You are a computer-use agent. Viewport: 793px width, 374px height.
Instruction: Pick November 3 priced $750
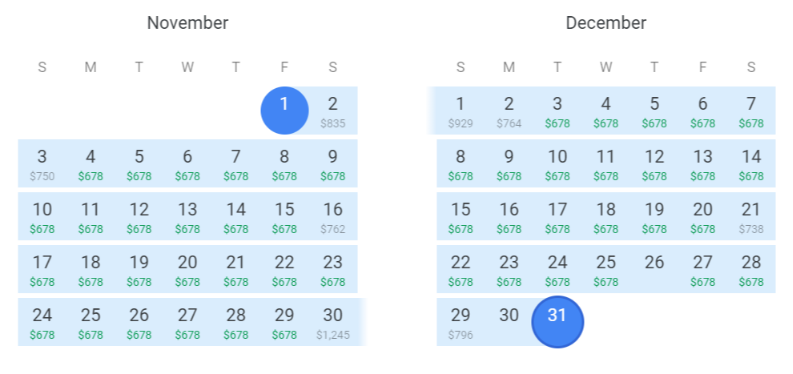point(42,163)
